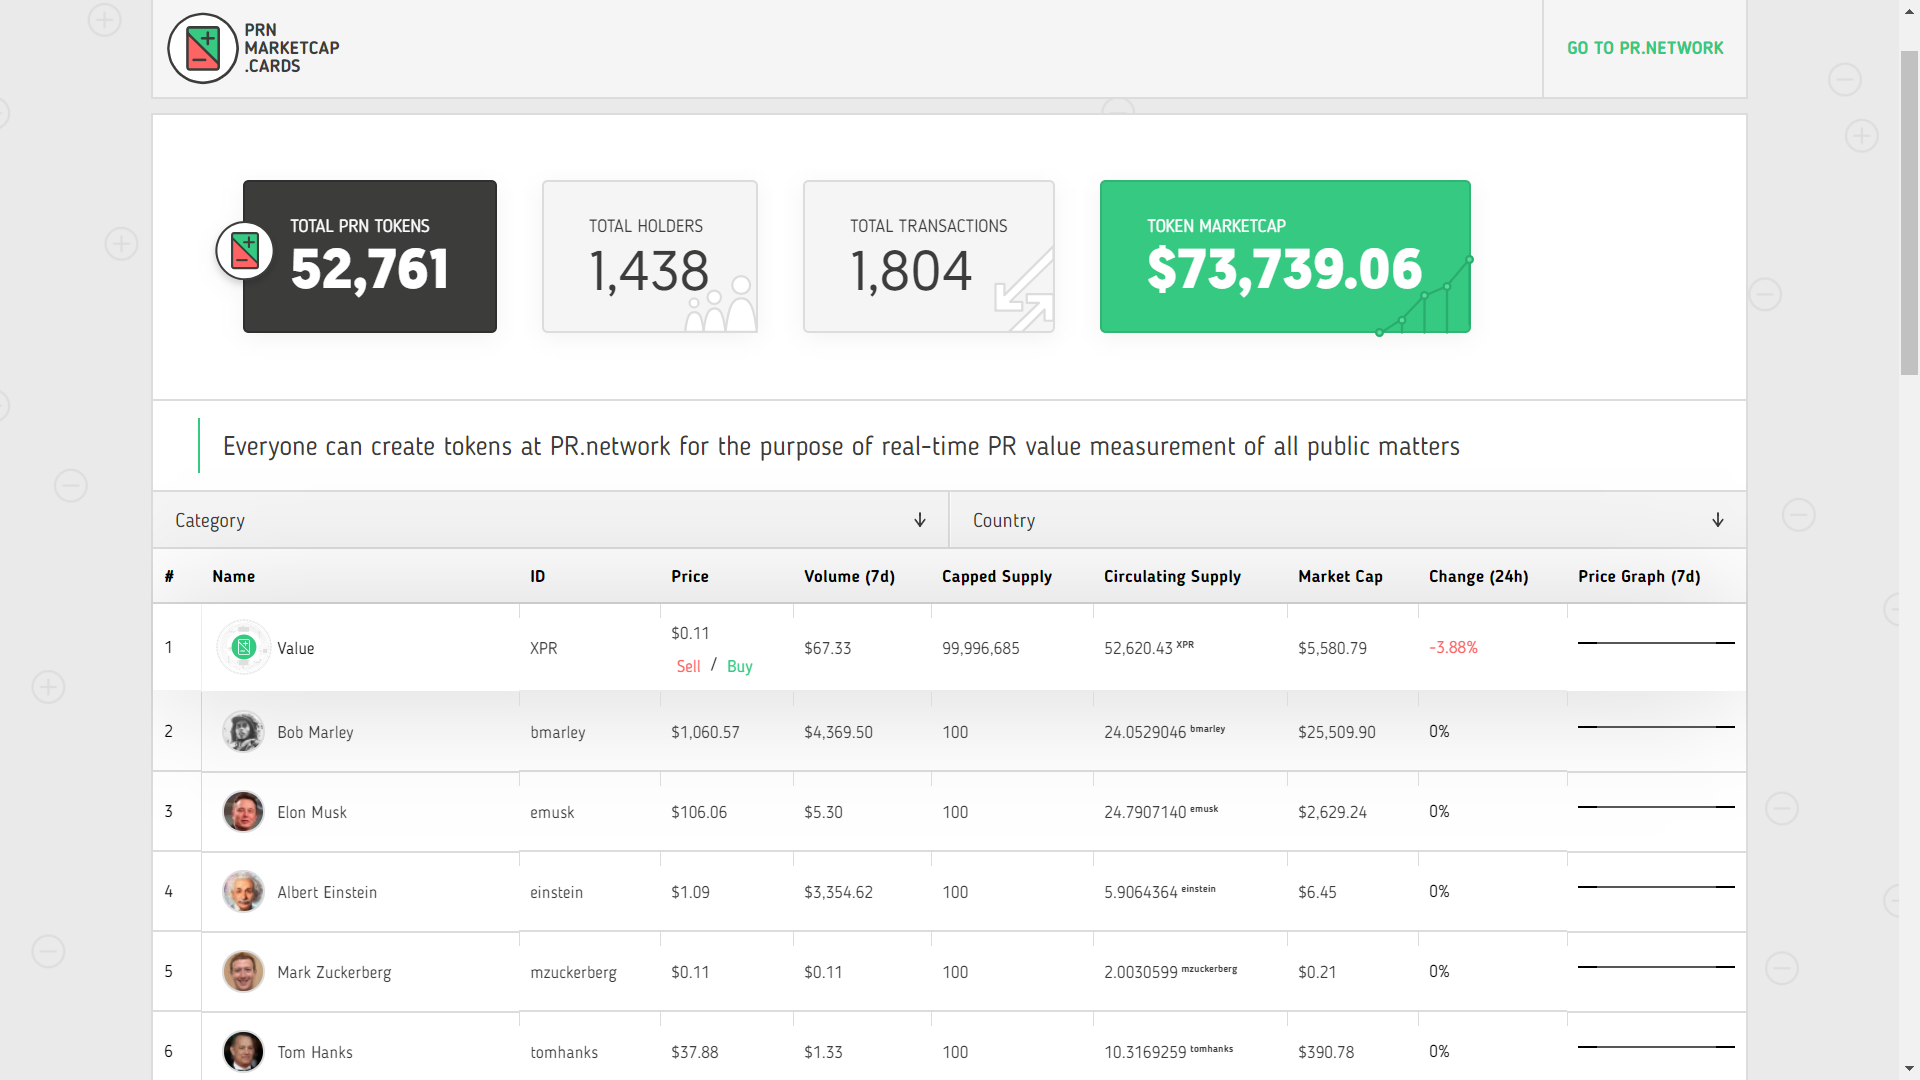Click the arrows icon in Total Transactions card
The height and width of the screenshot is (1080, 1920).
click(1024, 291)
